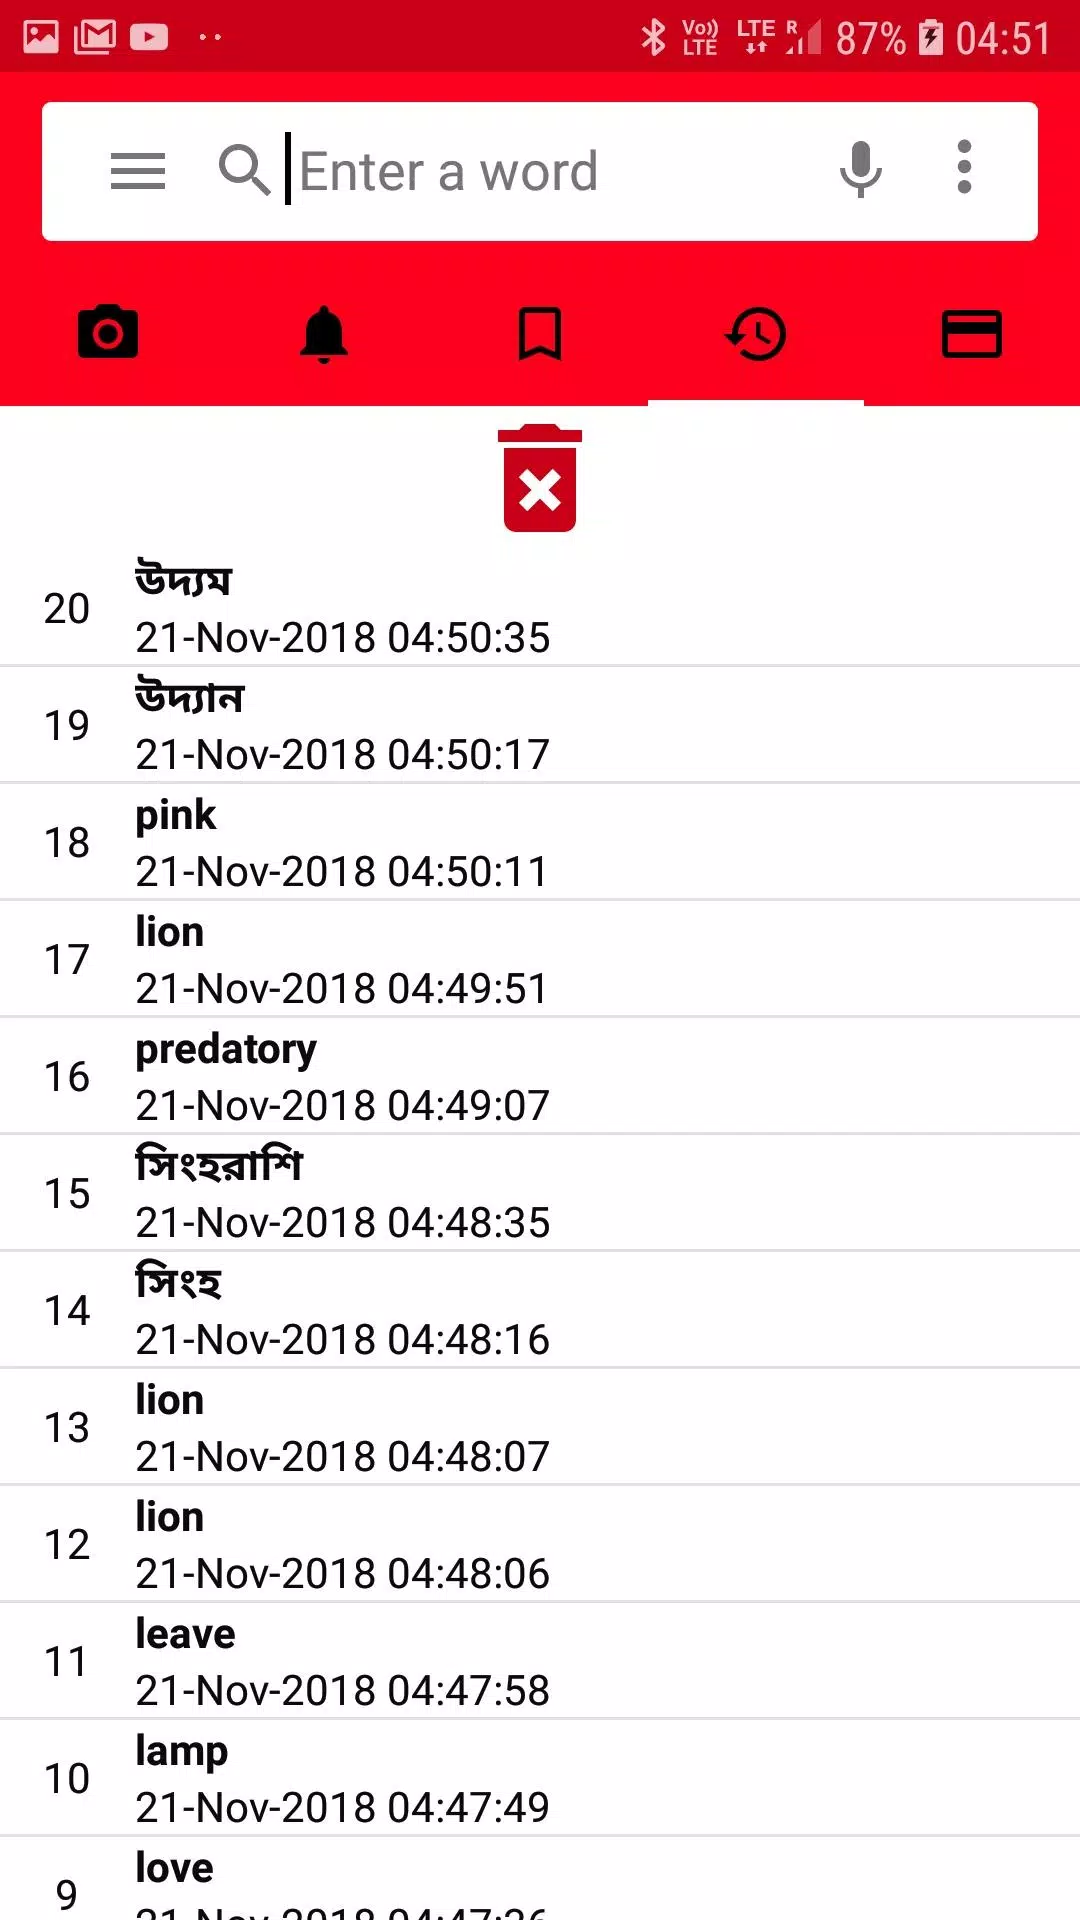Select the 'lamp' history item
The image size is (1080, 1920).
pos(540,1778)
